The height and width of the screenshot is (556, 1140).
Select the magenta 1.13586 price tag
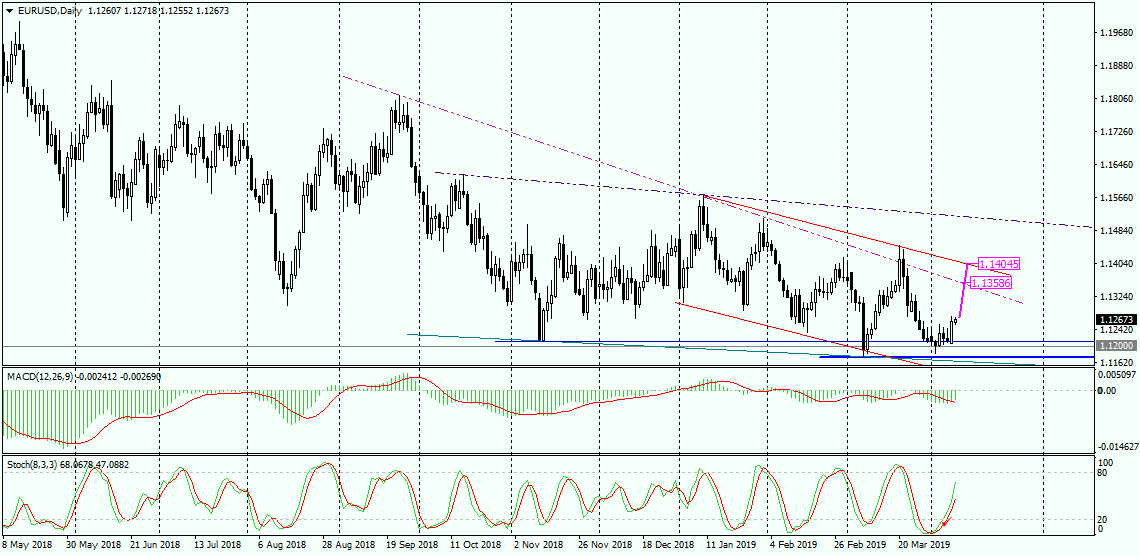point(990,283)
